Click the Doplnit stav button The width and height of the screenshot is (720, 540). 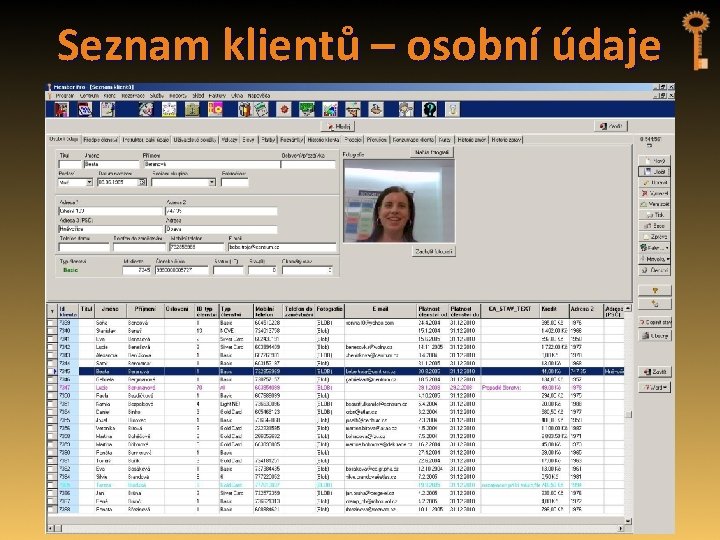655,322
